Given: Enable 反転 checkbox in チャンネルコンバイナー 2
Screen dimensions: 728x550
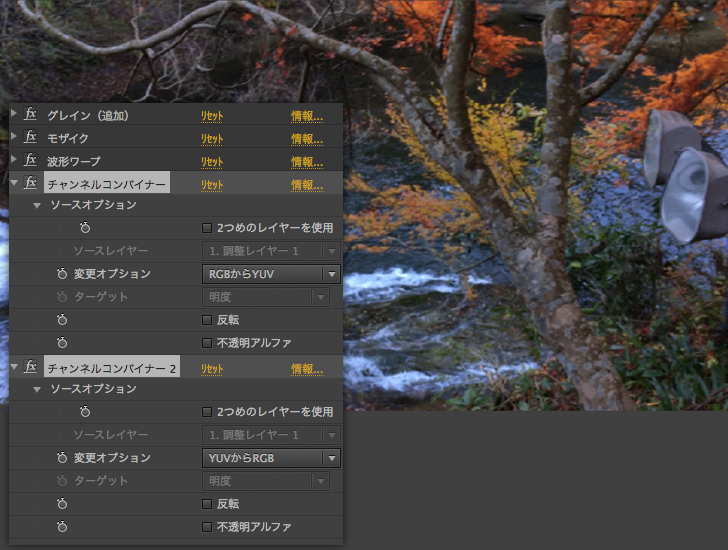Looking at the screenshot, I should point(208,504).
